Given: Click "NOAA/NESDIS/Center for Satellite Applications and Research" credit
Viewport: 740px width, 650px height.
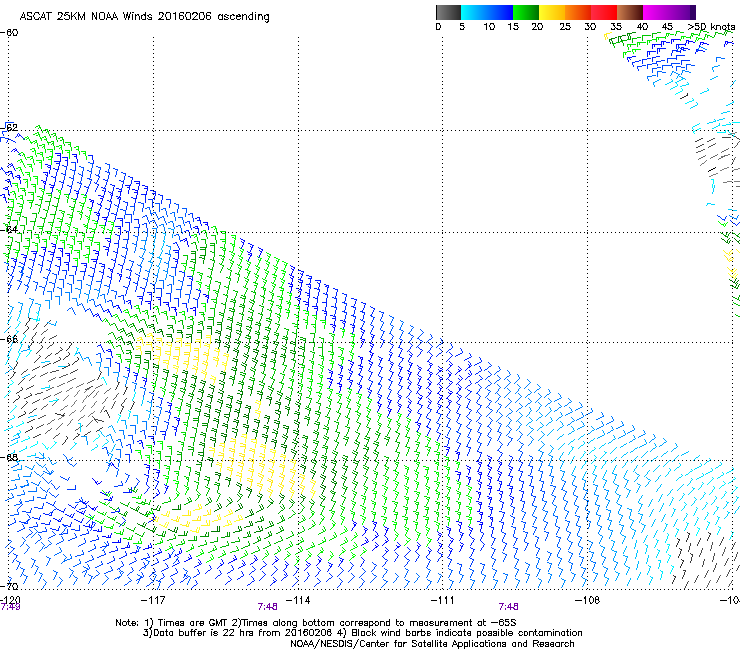Looking at the screenshot, I should tap(432, 644).
